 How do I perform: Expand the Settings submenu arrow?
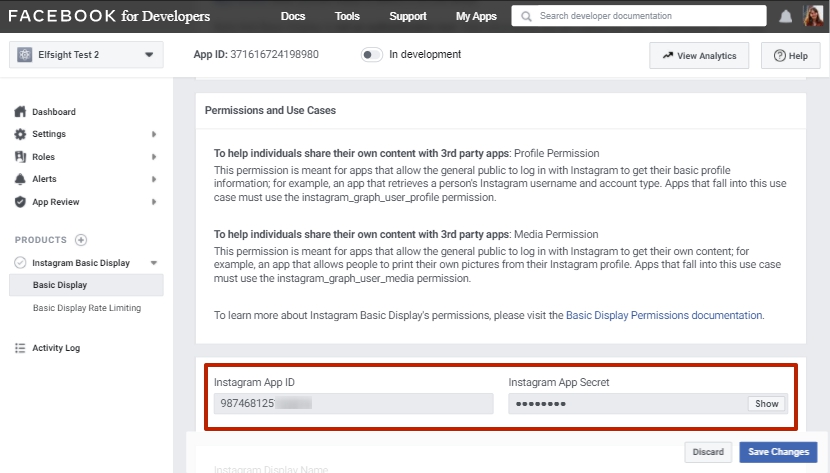point(154,134)
